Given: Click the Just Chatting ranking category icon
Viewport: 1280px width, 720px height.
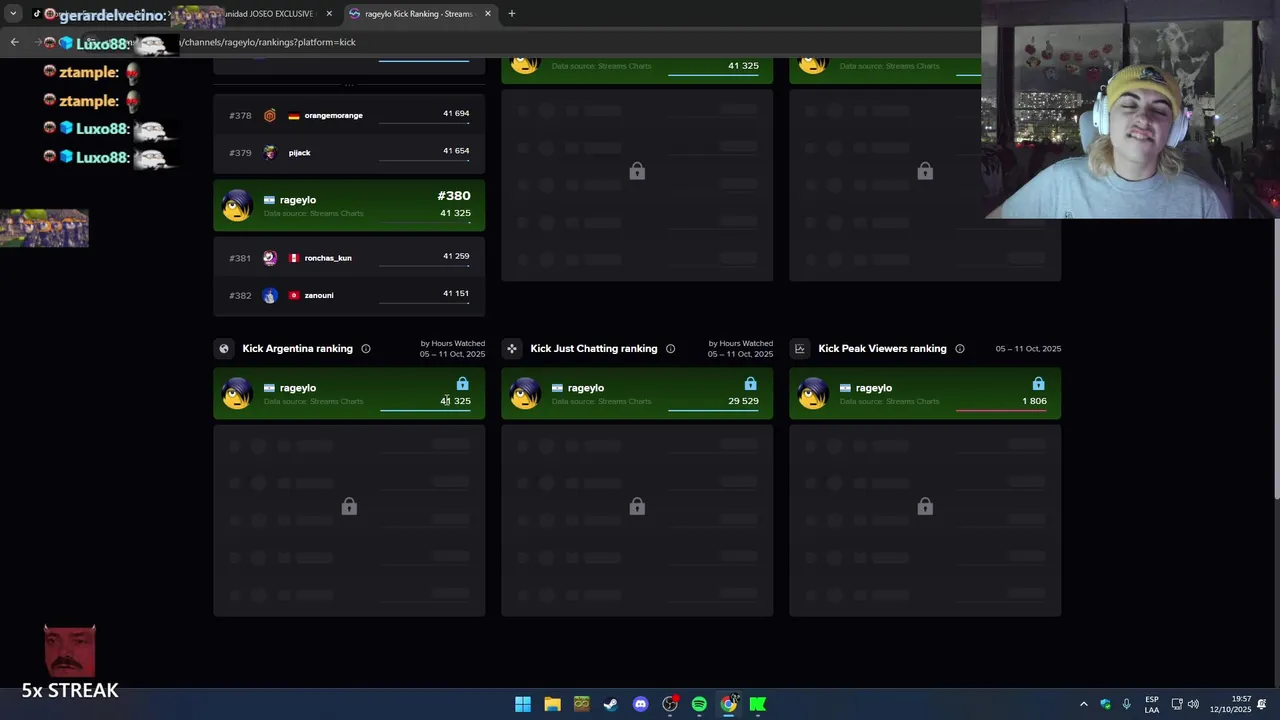Looking at the screenshot, I should 512,348.
